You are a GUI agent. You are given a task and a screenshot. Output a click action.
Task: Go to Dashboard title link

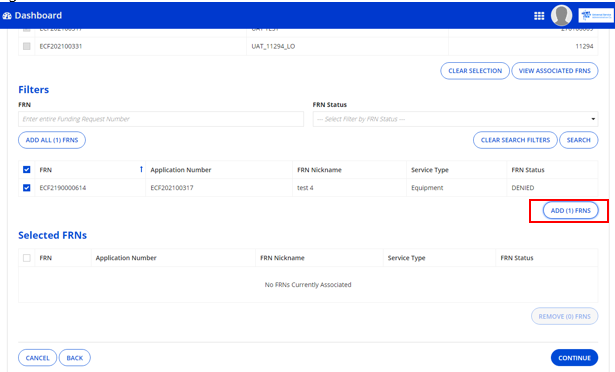[38, 15]
